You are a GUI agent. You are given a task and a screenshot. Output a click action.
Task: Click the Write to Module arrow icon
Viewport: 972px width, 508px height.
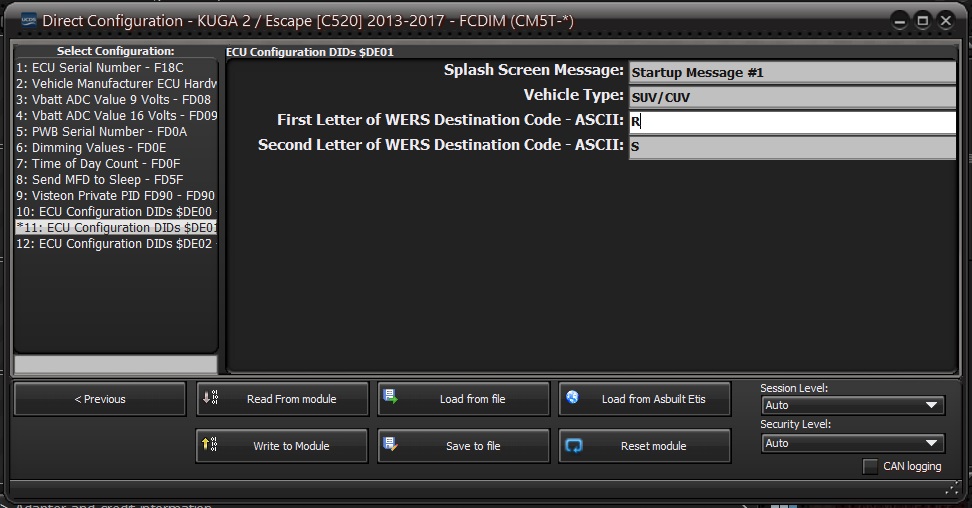coord(210,444)
